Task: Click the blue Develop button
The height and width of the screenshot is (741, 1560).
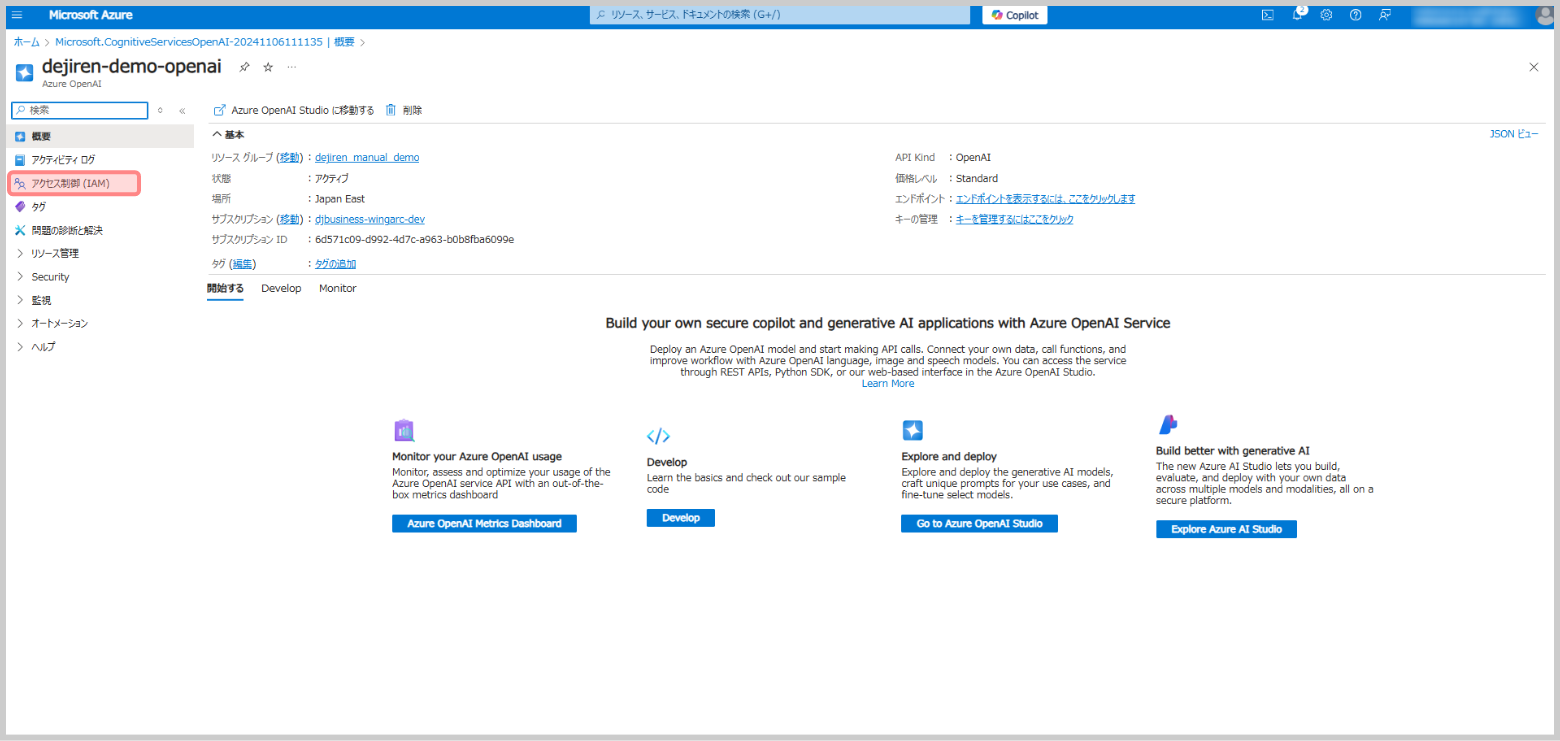Action: 681,518
